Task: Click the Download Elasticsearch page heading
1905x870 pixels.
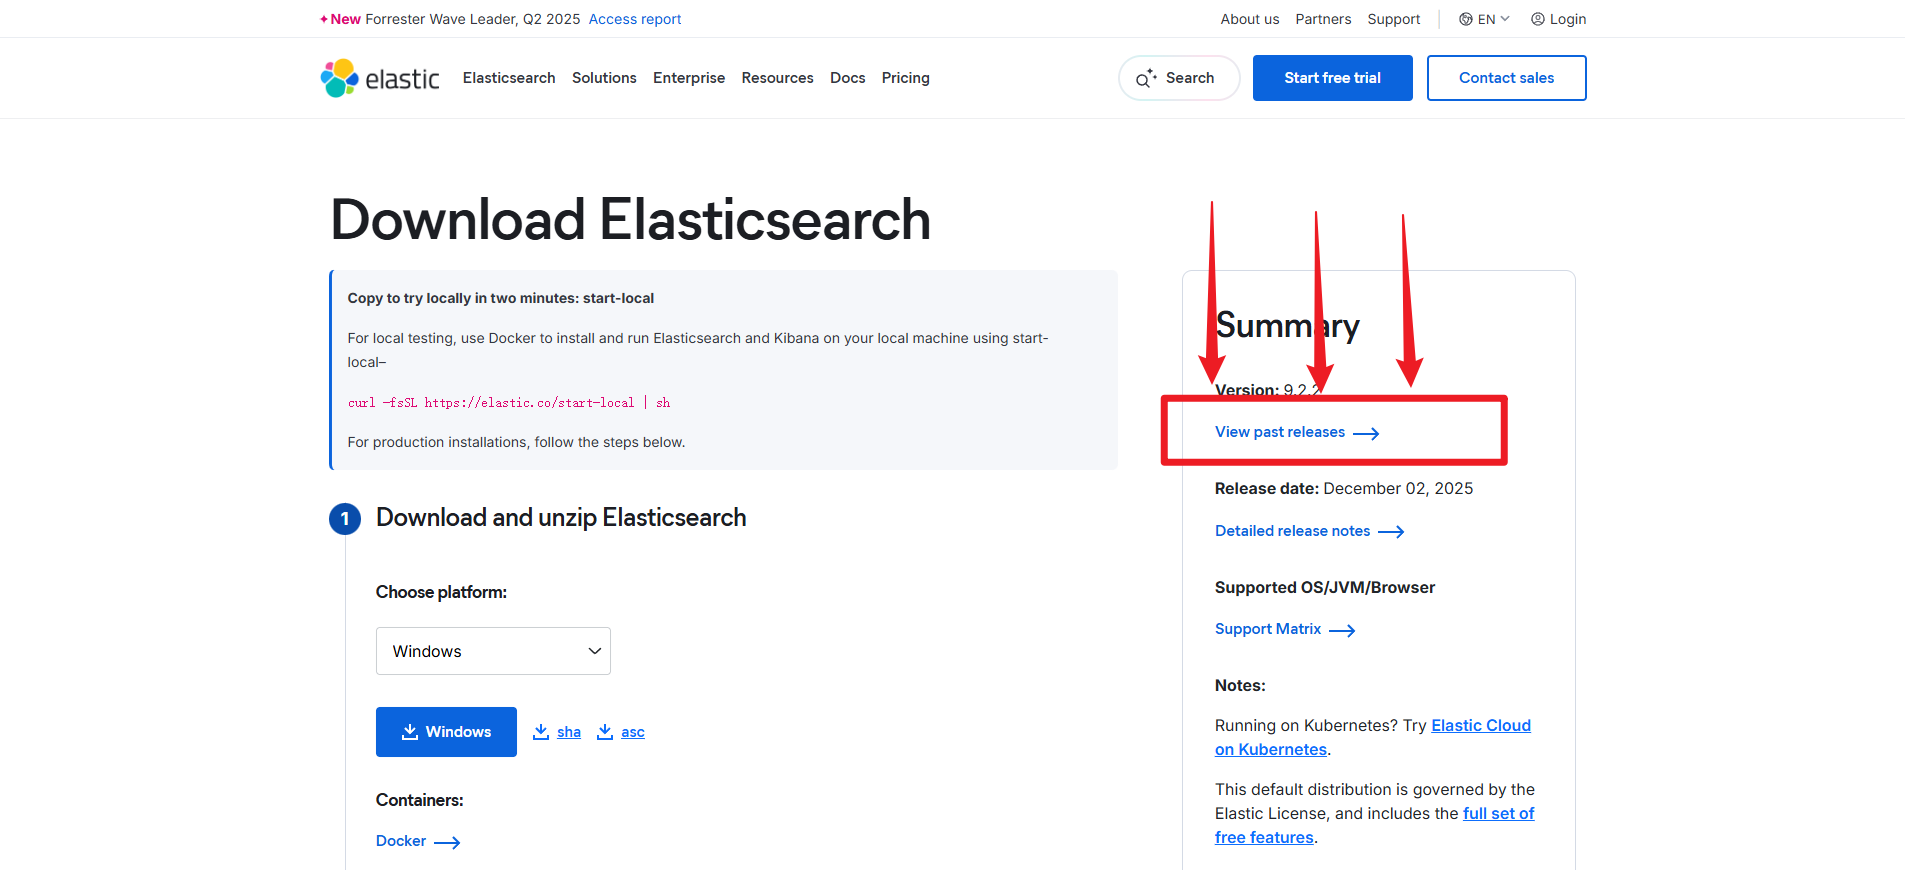Action: (x=630, y=220)
